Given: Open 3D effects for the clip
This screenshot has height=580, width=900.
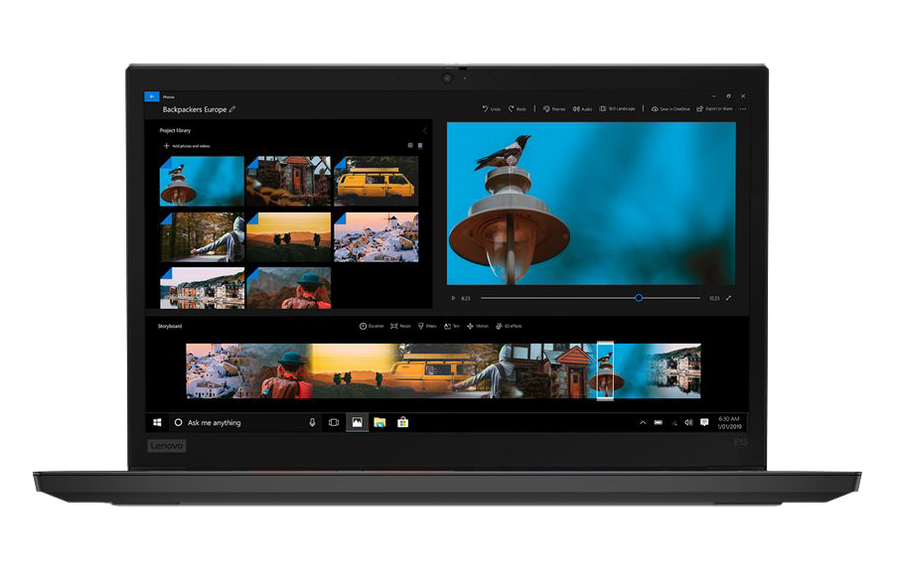Looking at the screenshot, I should pos(509,326).
